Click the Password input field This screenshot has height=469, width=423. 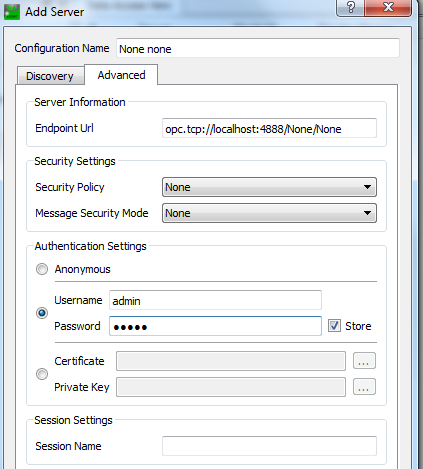215,326
